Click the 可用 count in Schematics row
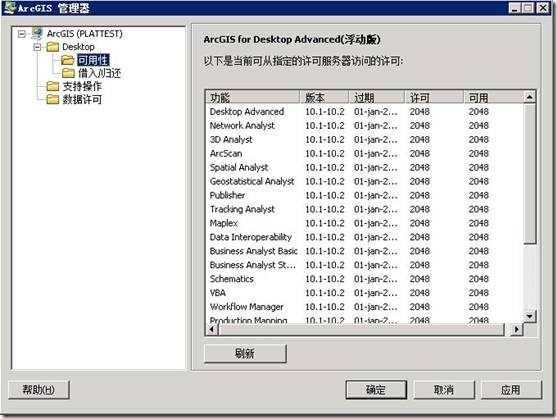 478,279
